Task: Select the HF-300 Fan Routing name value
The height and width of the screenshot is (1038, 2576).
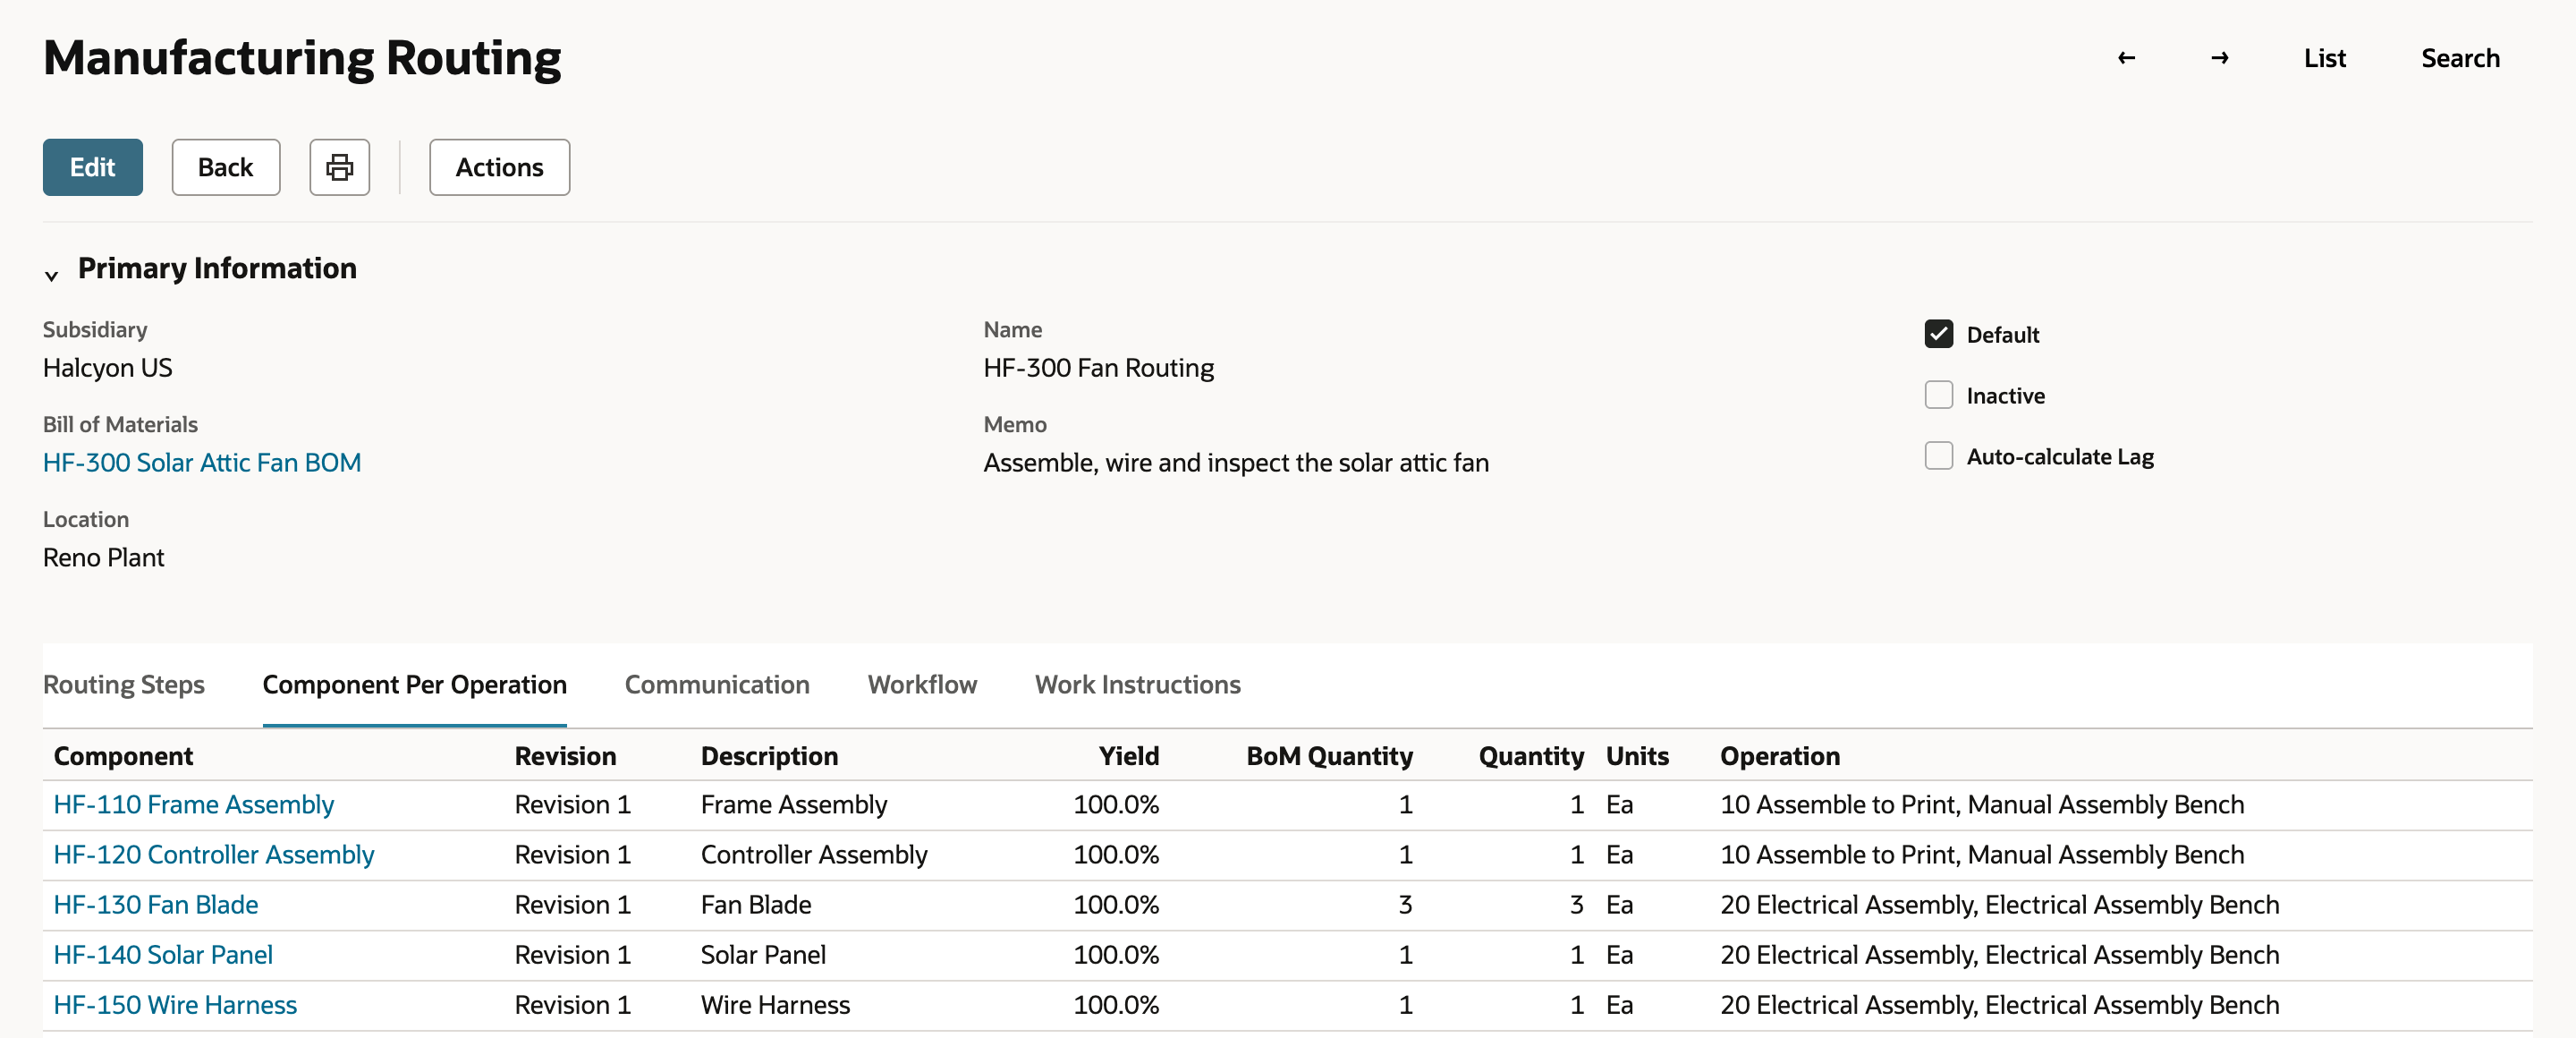Action: [1098, 368]
